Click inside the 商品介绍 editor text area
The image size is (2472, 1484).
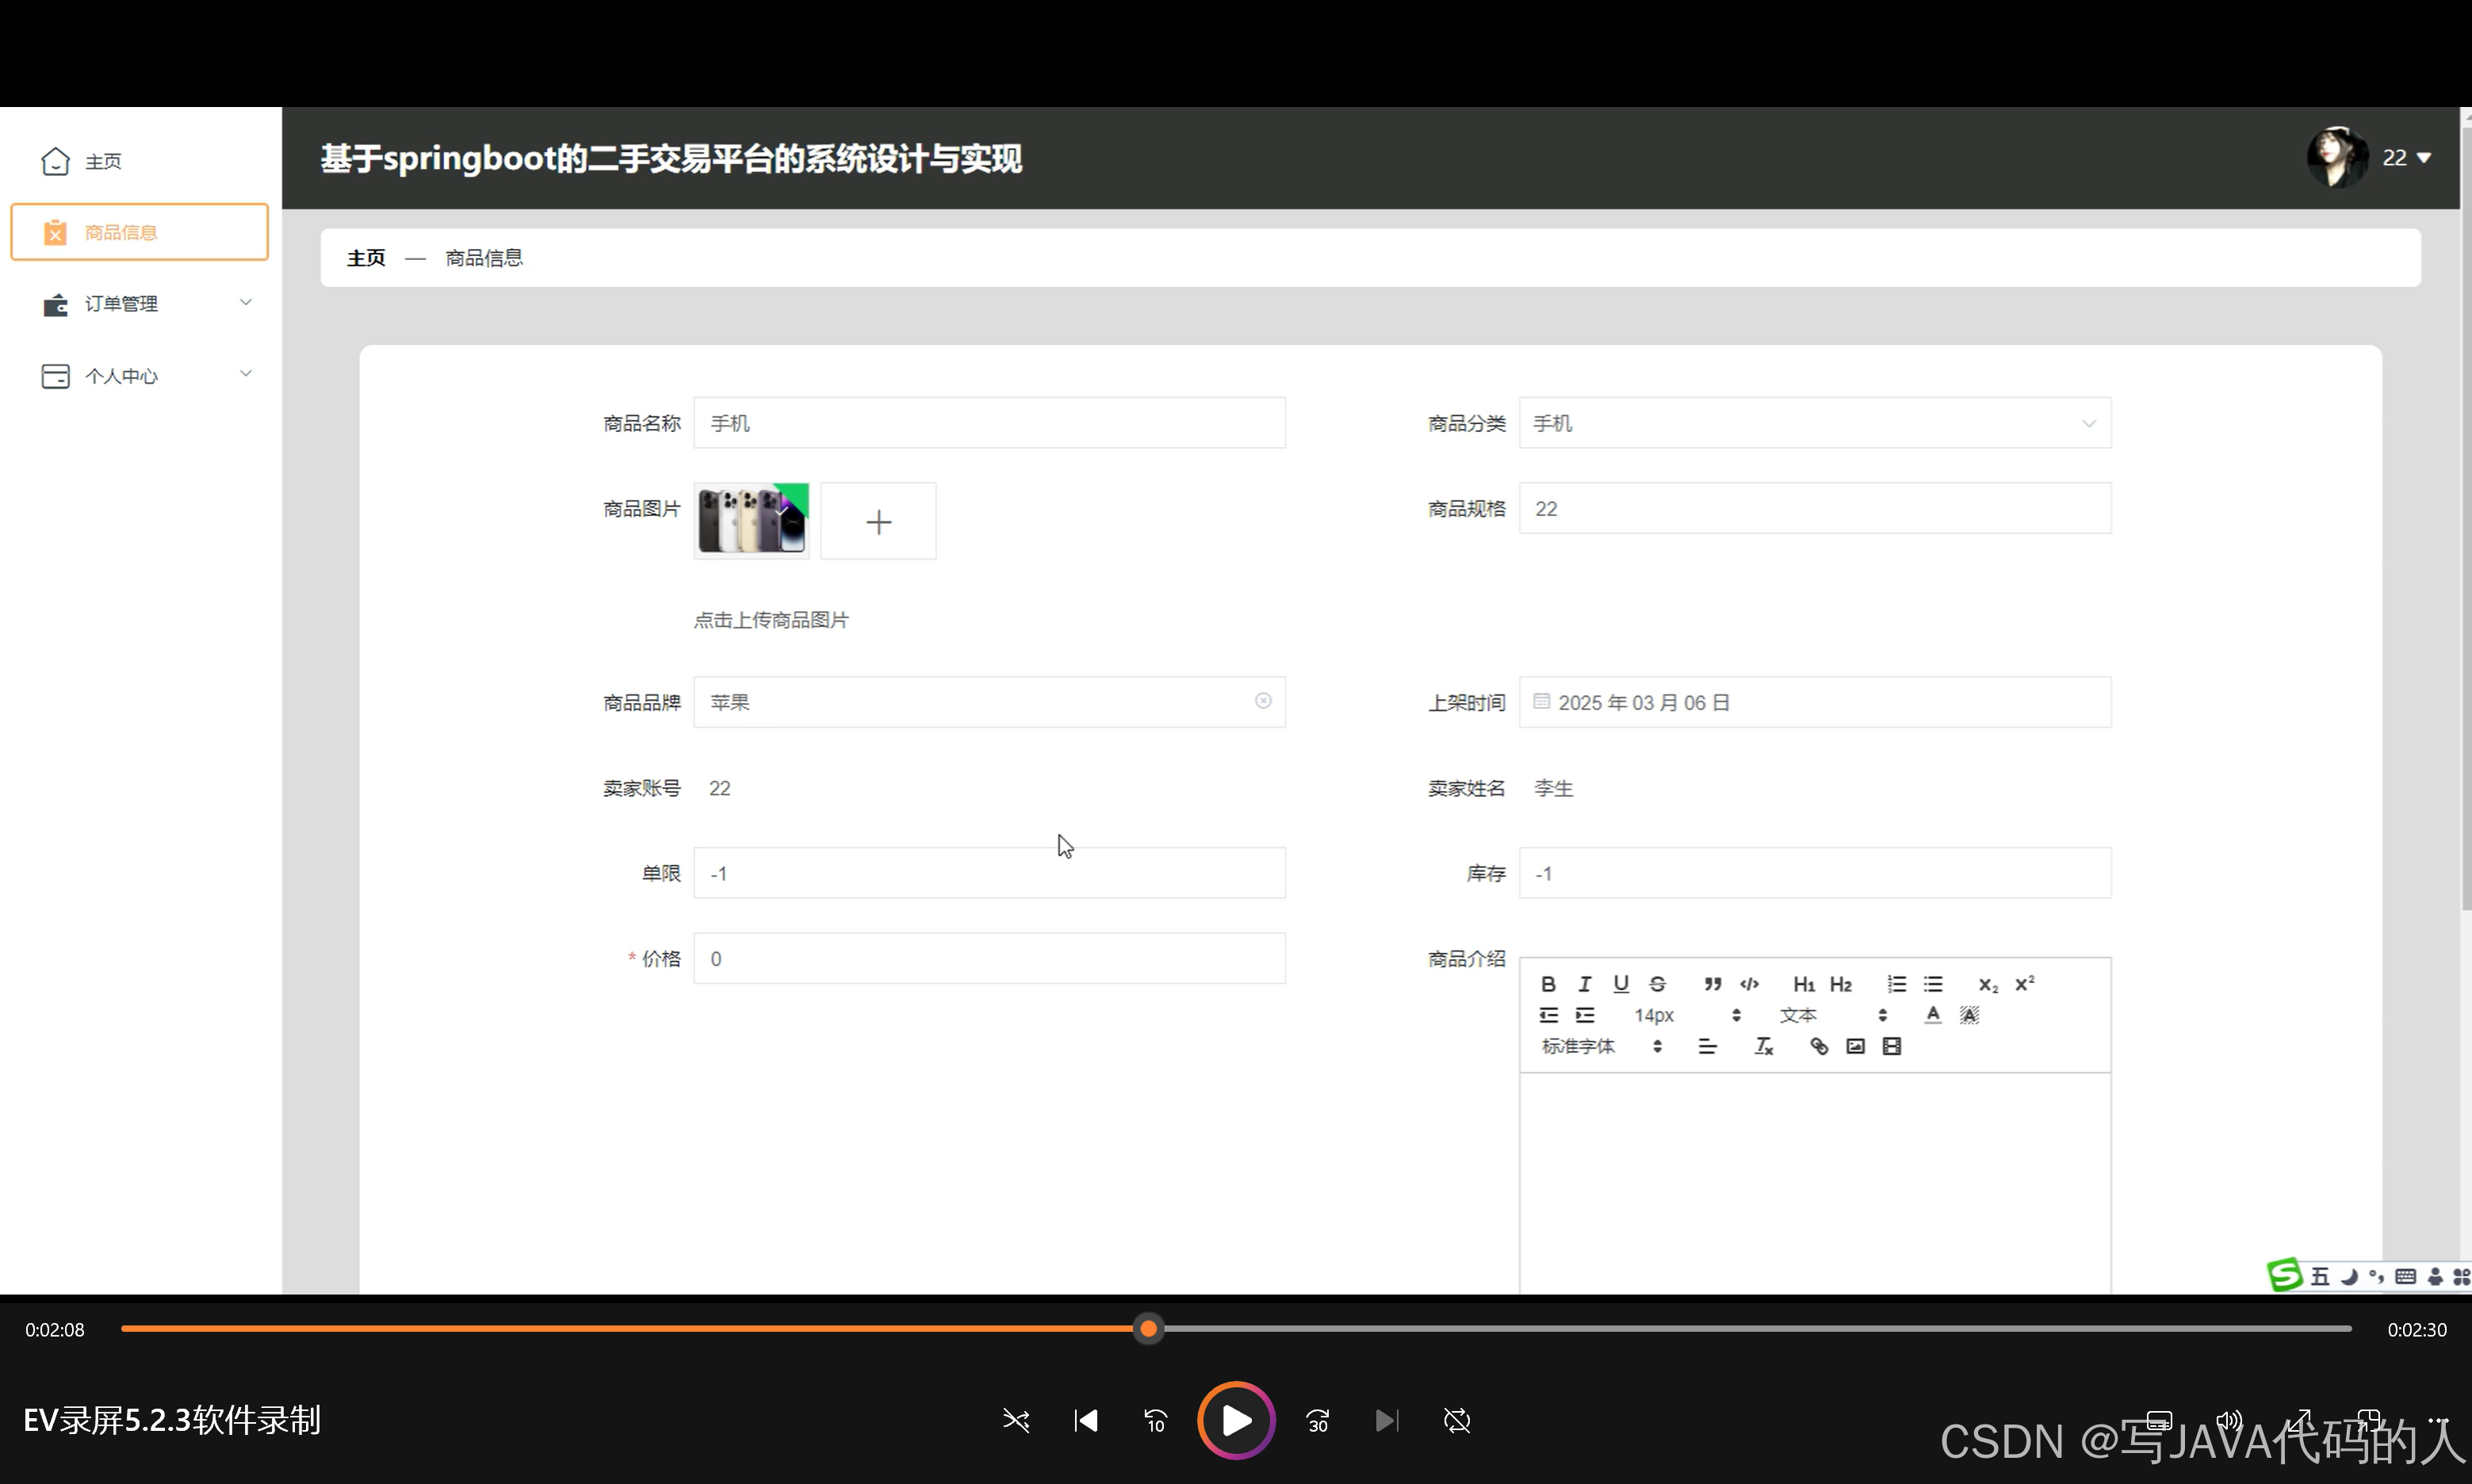coord(1814,1183)
